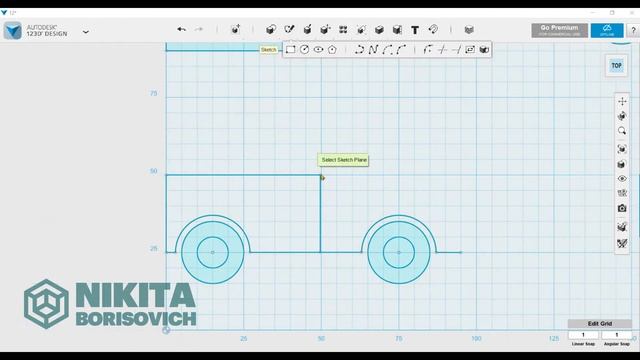Toggle bottom navigation bar sketch option
The image size is (640, 360).
point(622,244)
